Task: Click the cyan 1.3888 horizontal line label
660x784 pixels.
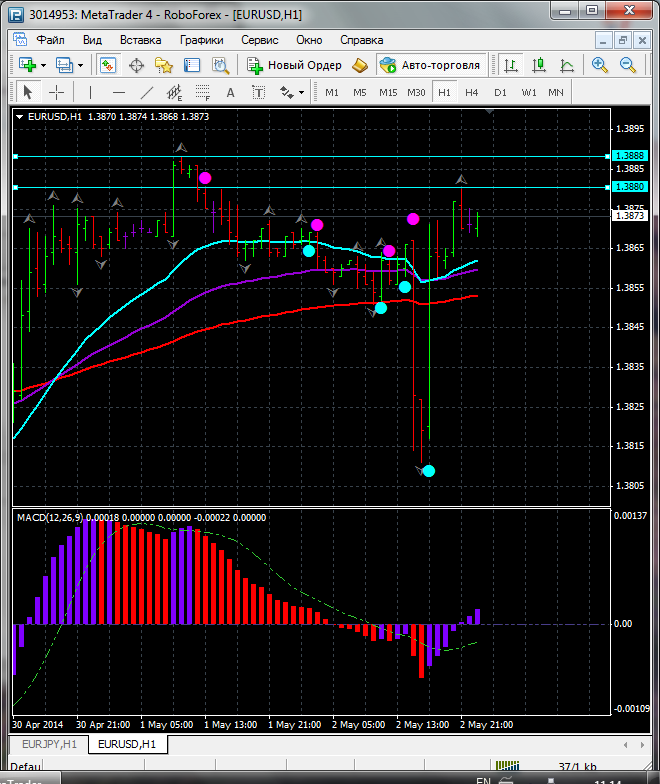Action: (x=630, y=156)
